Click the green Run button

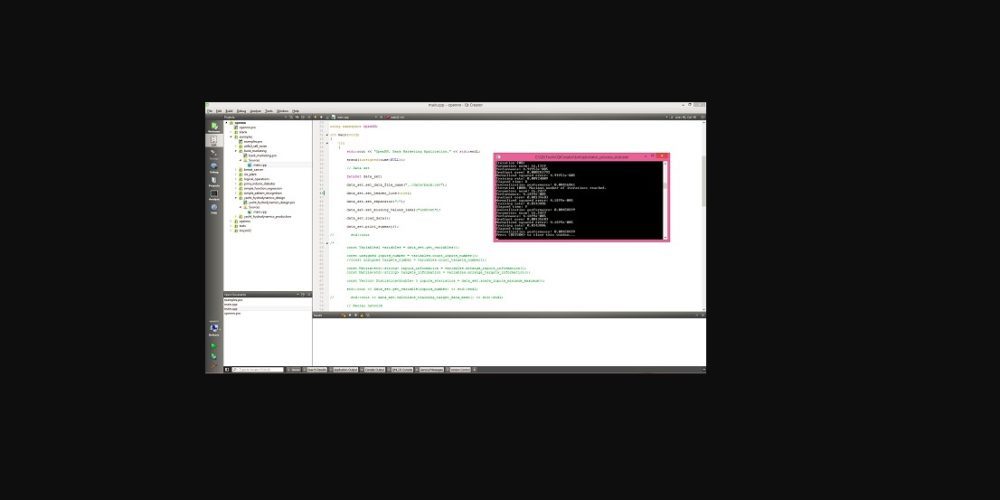tap(214, 345)
